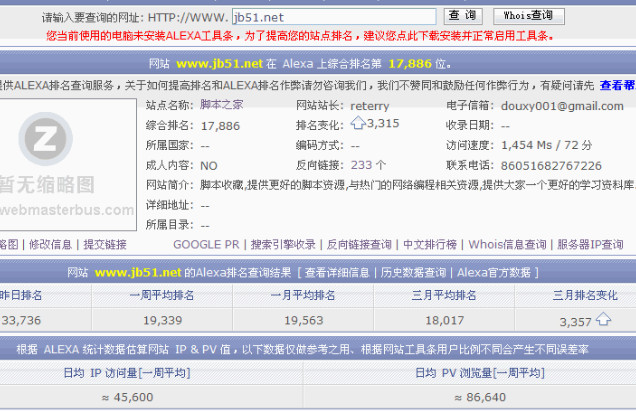
Task: Click the 233 backlinks count link
Action: [x=361, y=165]
